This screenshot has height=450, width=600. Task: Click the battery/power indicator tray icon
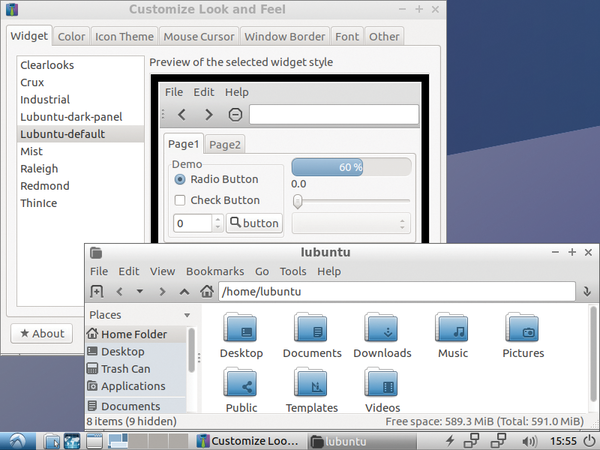click(450, 441)
